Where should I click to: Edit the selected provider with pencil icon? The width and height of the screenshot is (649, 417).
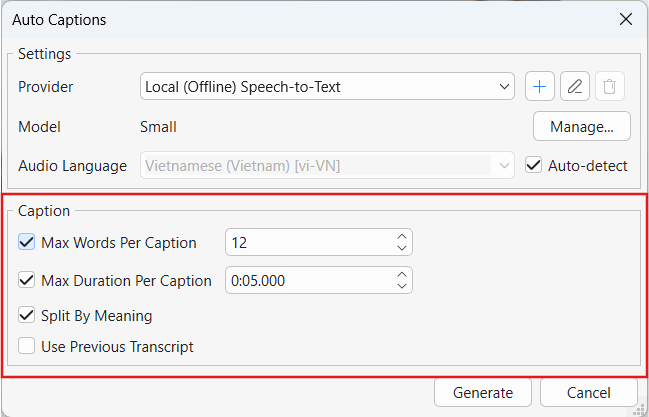click(575, 87)
